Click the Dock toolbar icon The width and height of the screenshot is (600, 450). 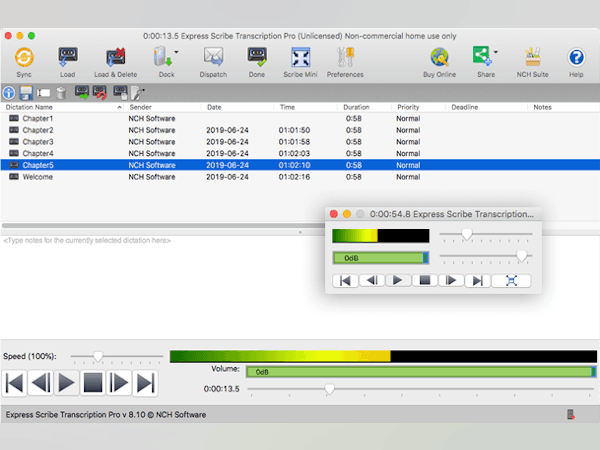click(163, 58)
